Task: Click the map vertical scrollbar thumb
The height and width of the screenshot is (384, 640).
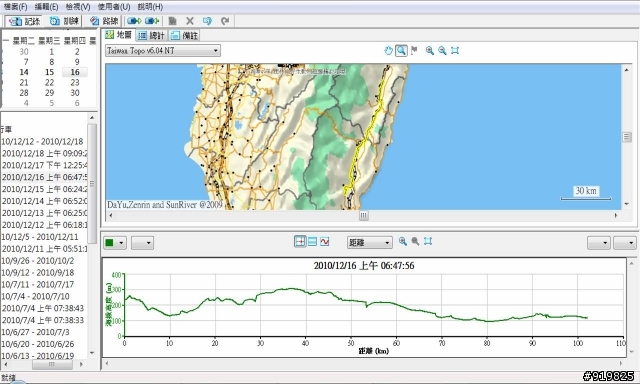Action: pyautogui.click(x=627, y=137)
